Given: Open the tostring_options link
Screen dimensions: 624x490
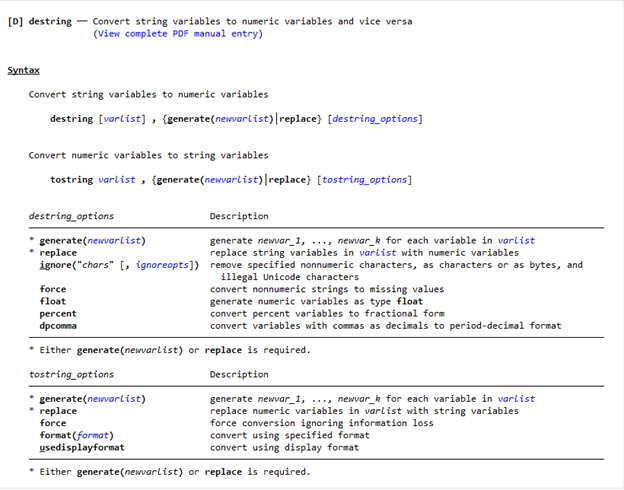Looking at the screenshot, I should click(x=364, y=180).
